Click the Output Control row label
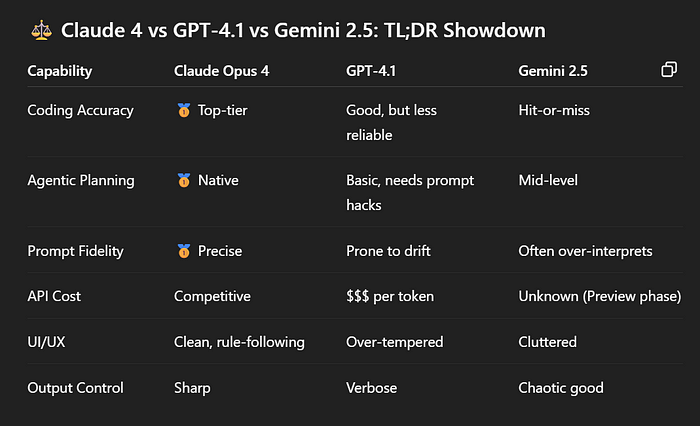This screenshot has width=700, height=426. pyautogui.click(x=75, y=388)
